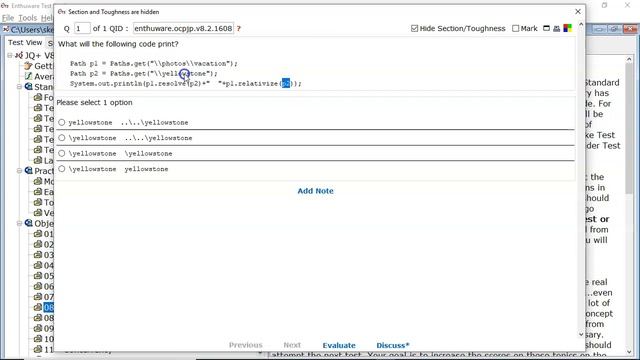This screenshot has height=360, width=640.
Task: Open the File menu
Action: (x=8, y=18)
